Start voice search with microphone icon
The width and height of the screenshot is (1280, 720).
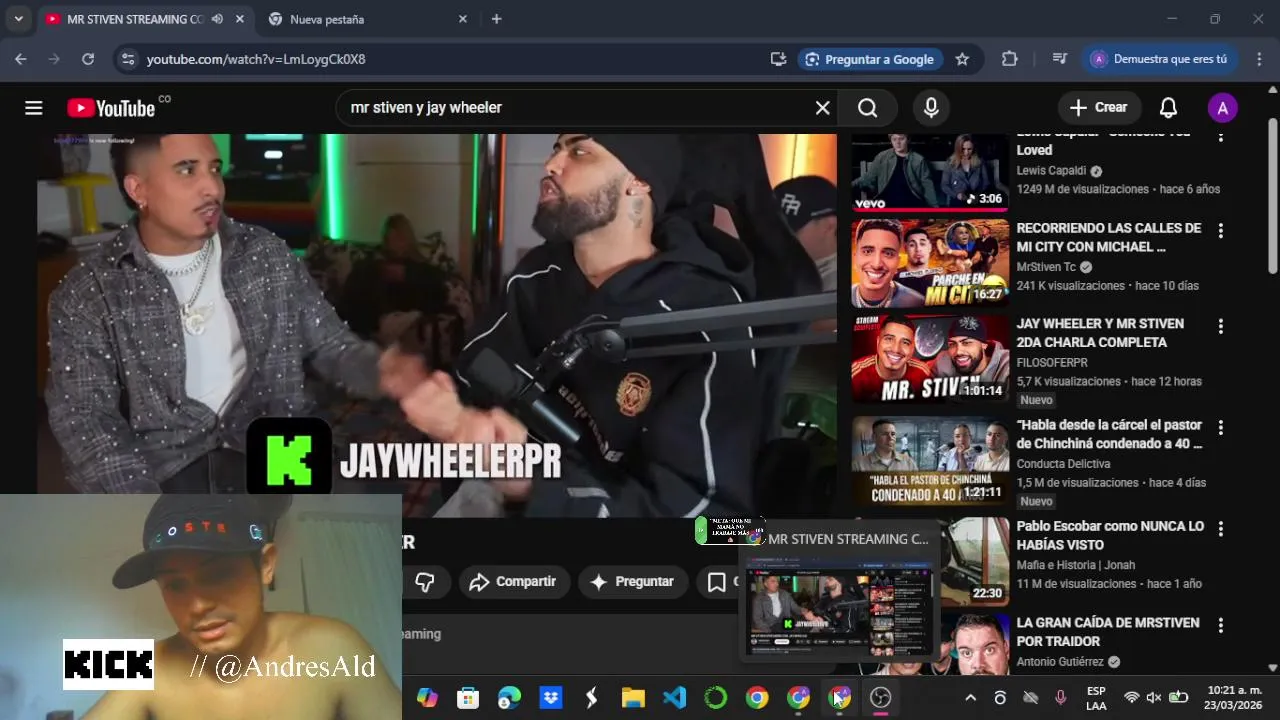[x=931, y=108]
